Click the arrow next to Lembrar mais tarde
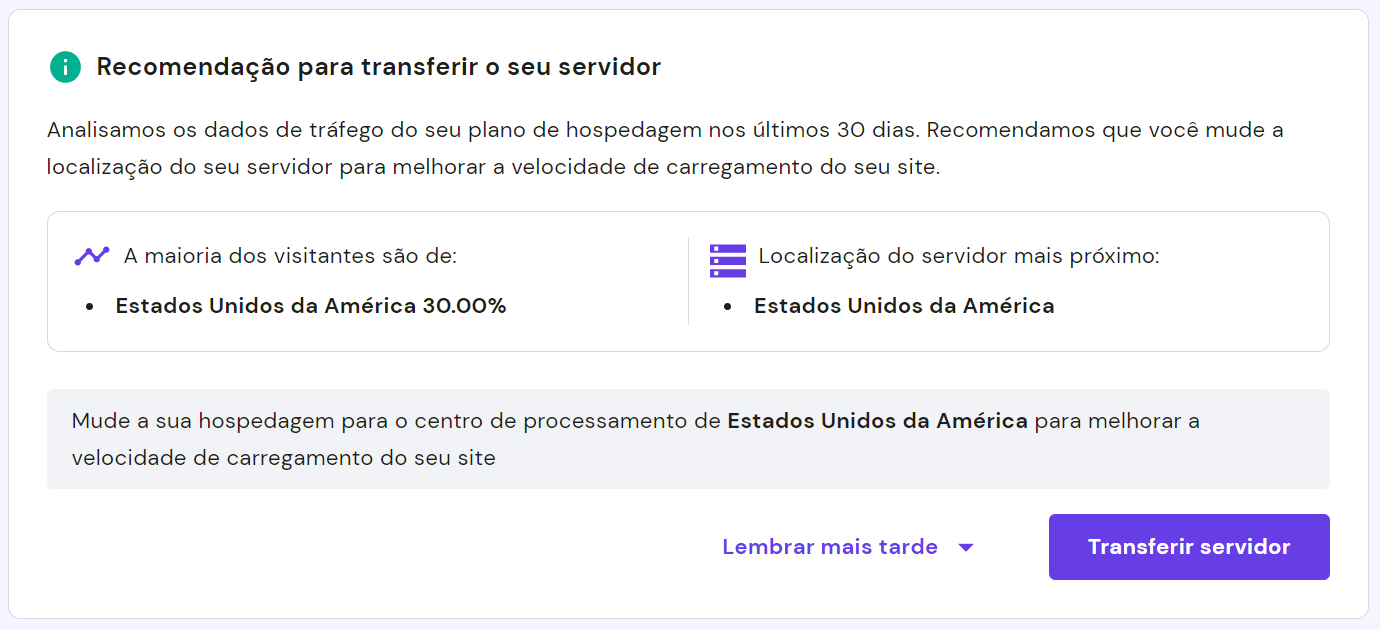Viewport: 1380px width, 630px height. 966,547
